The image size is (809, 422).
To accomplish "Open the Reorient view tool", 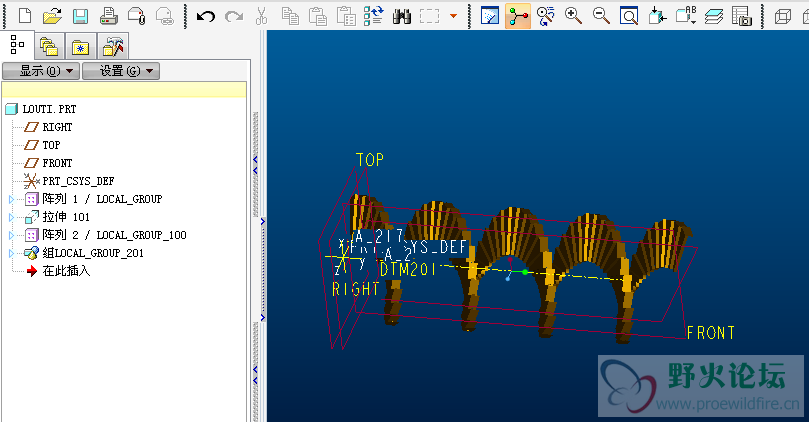I will pyautogui.click(x=657, y=16).
